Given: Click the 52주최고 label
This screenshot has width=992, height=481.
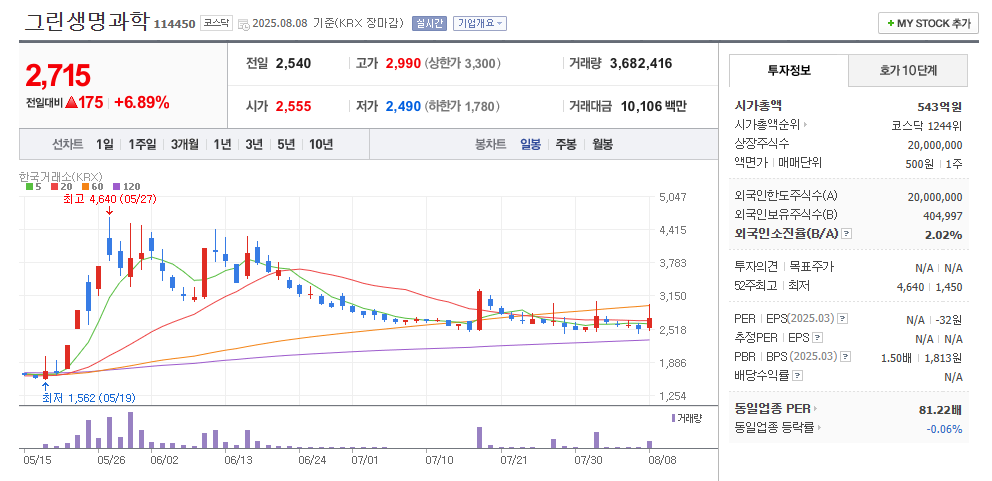Looking at the screenshot, I should click(x=755, y=285).
